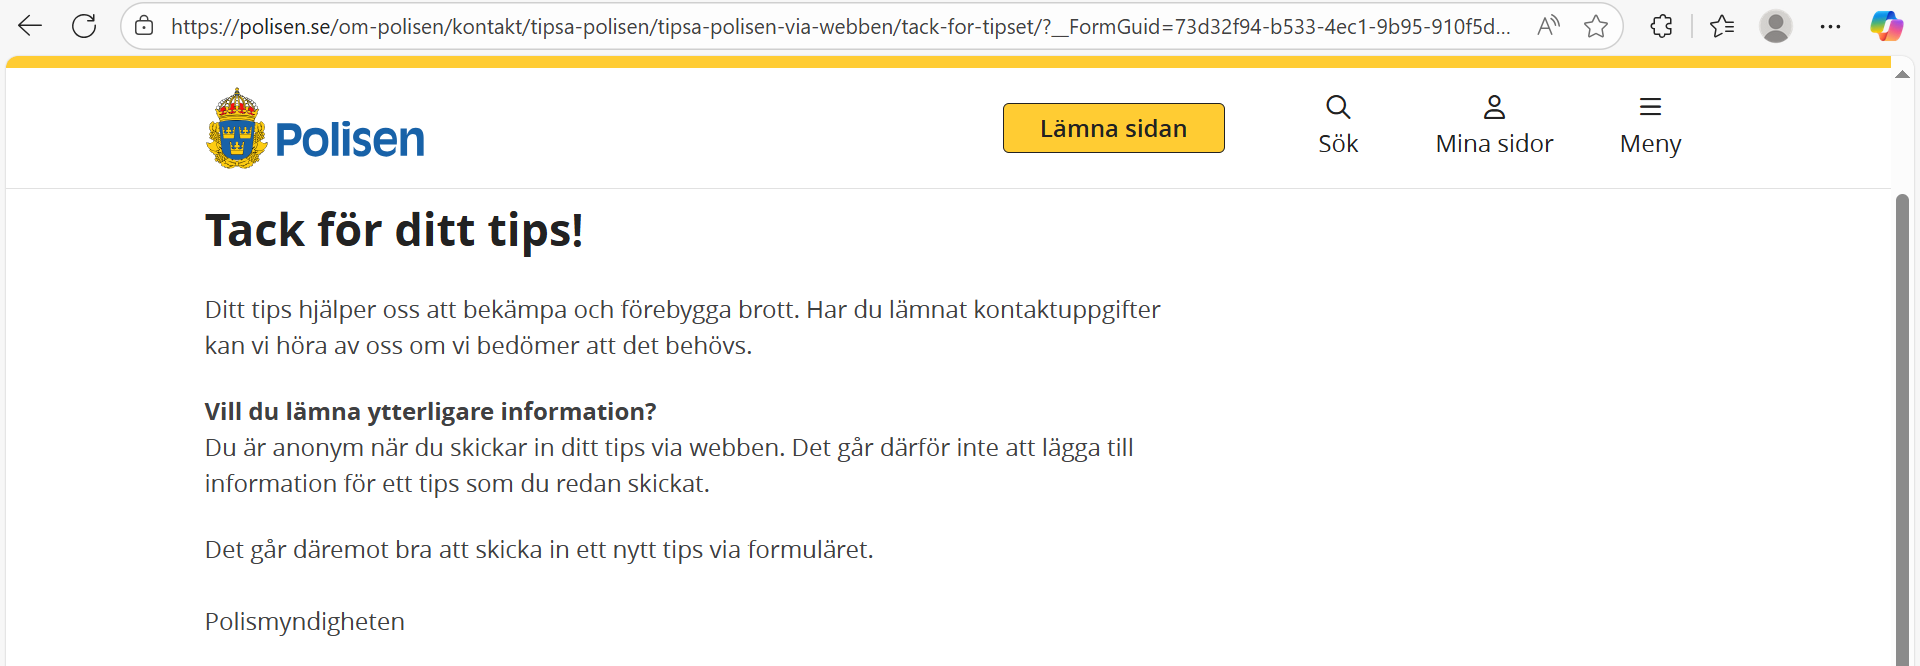1920x666 pixels.
Task: Open the browser profile avatar
Action: click(x=1776, y=26)
